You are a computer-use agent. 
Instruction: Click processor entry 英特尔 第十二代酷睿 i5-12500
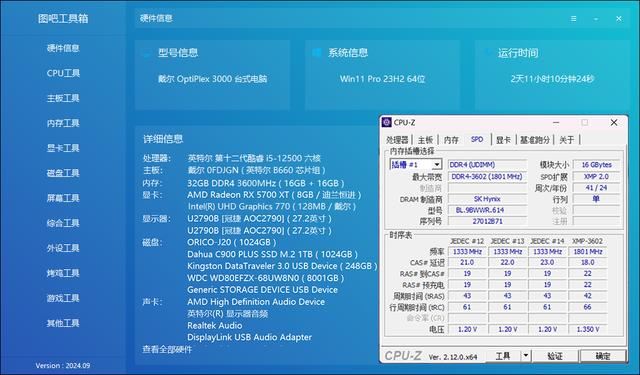pos(254,158)
